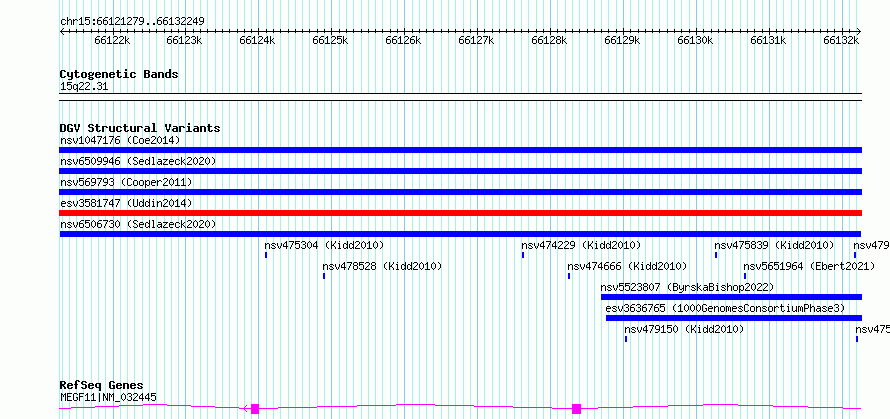Click the DGV Structural Variants track title
The width and height of the screenshot is (890, 419).
140,128
